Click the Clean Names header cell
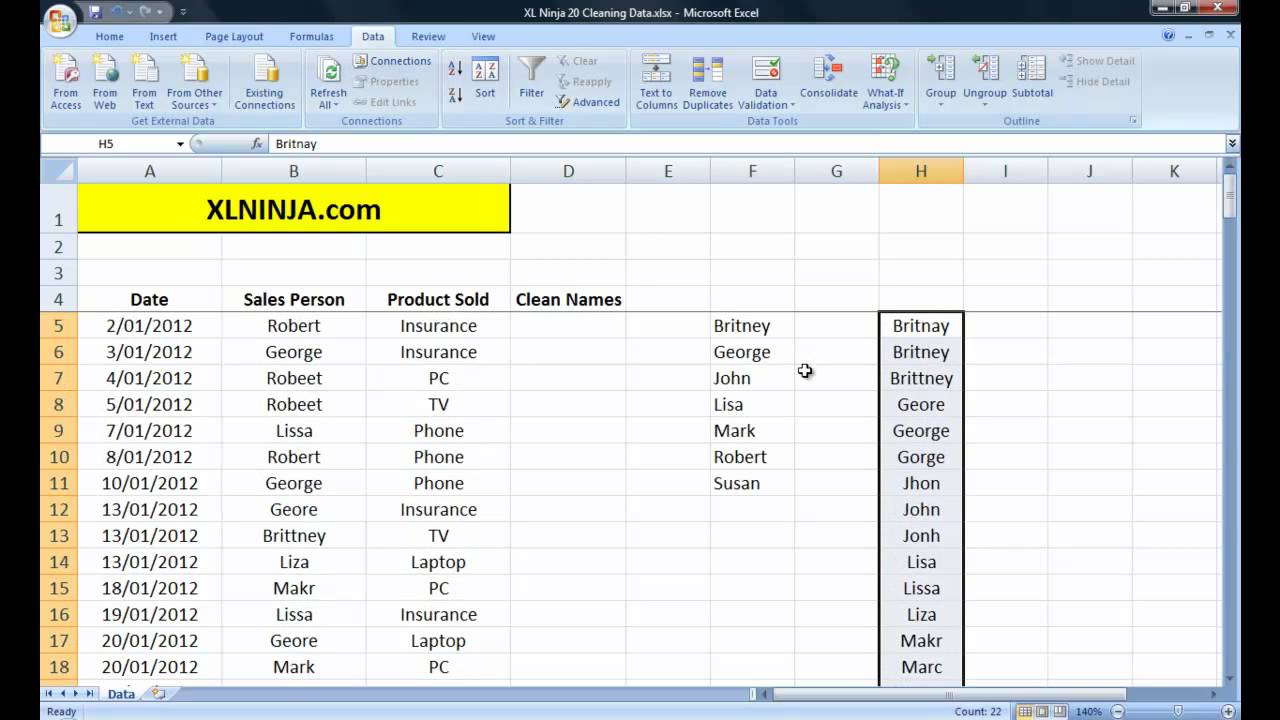 click(x=568, y=299)
